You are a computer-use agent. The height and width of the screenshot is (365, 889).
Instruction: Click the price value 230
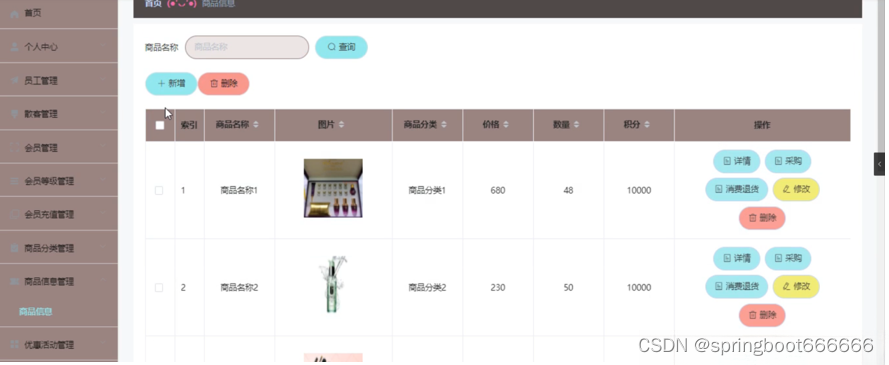[498, 288]
